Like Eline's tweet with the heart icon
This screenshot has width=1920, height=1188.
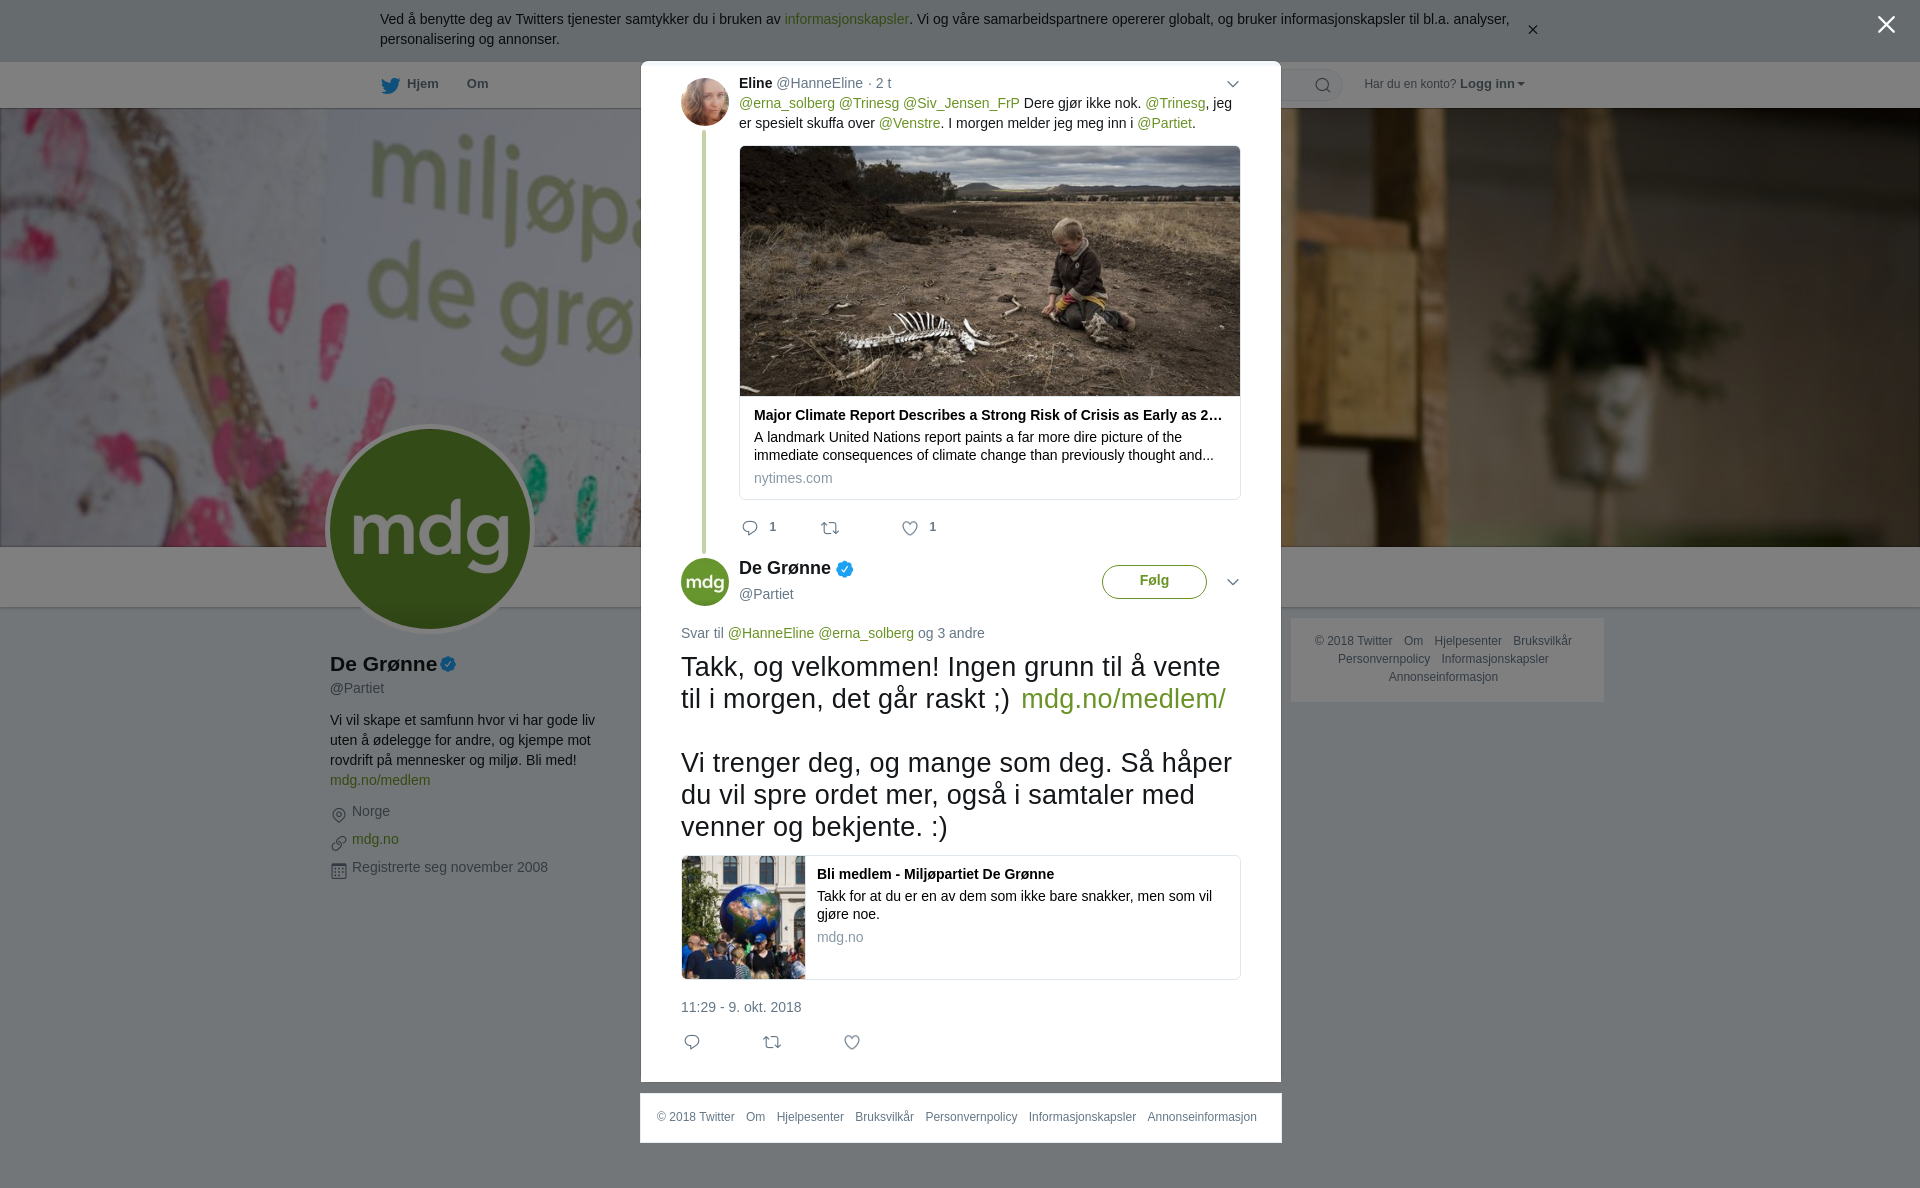[910, 528]
